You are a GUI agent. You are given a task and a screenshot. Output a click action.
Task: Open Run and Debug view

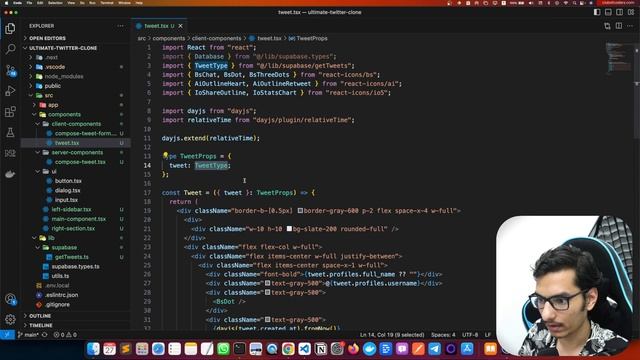pos(10,91)
